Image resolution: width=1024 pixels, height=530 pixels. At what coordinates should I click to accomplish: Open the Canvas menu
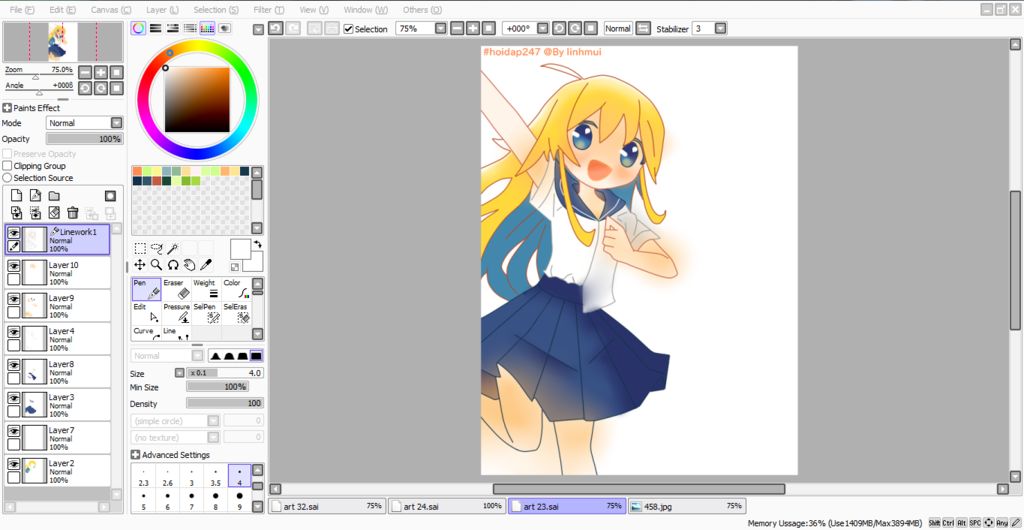(x=111, y=10)
